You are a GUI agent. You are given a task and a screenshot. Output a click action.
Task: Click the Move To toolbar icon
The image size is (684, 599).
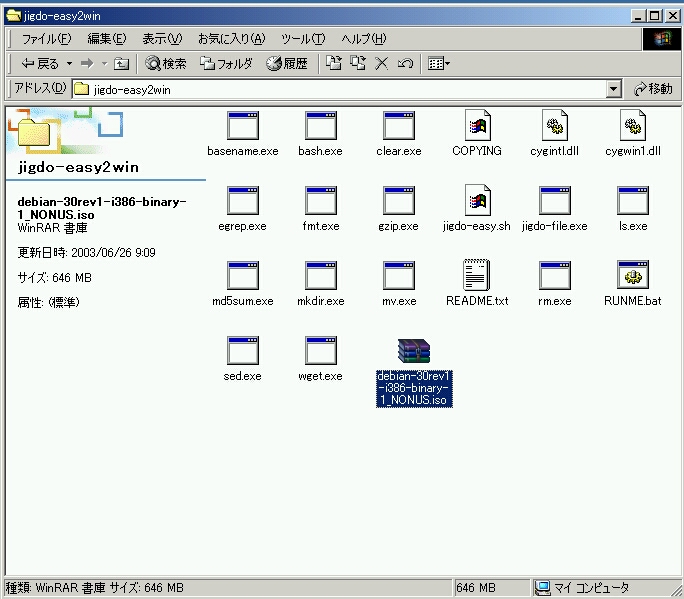click(x=334, y=64)
